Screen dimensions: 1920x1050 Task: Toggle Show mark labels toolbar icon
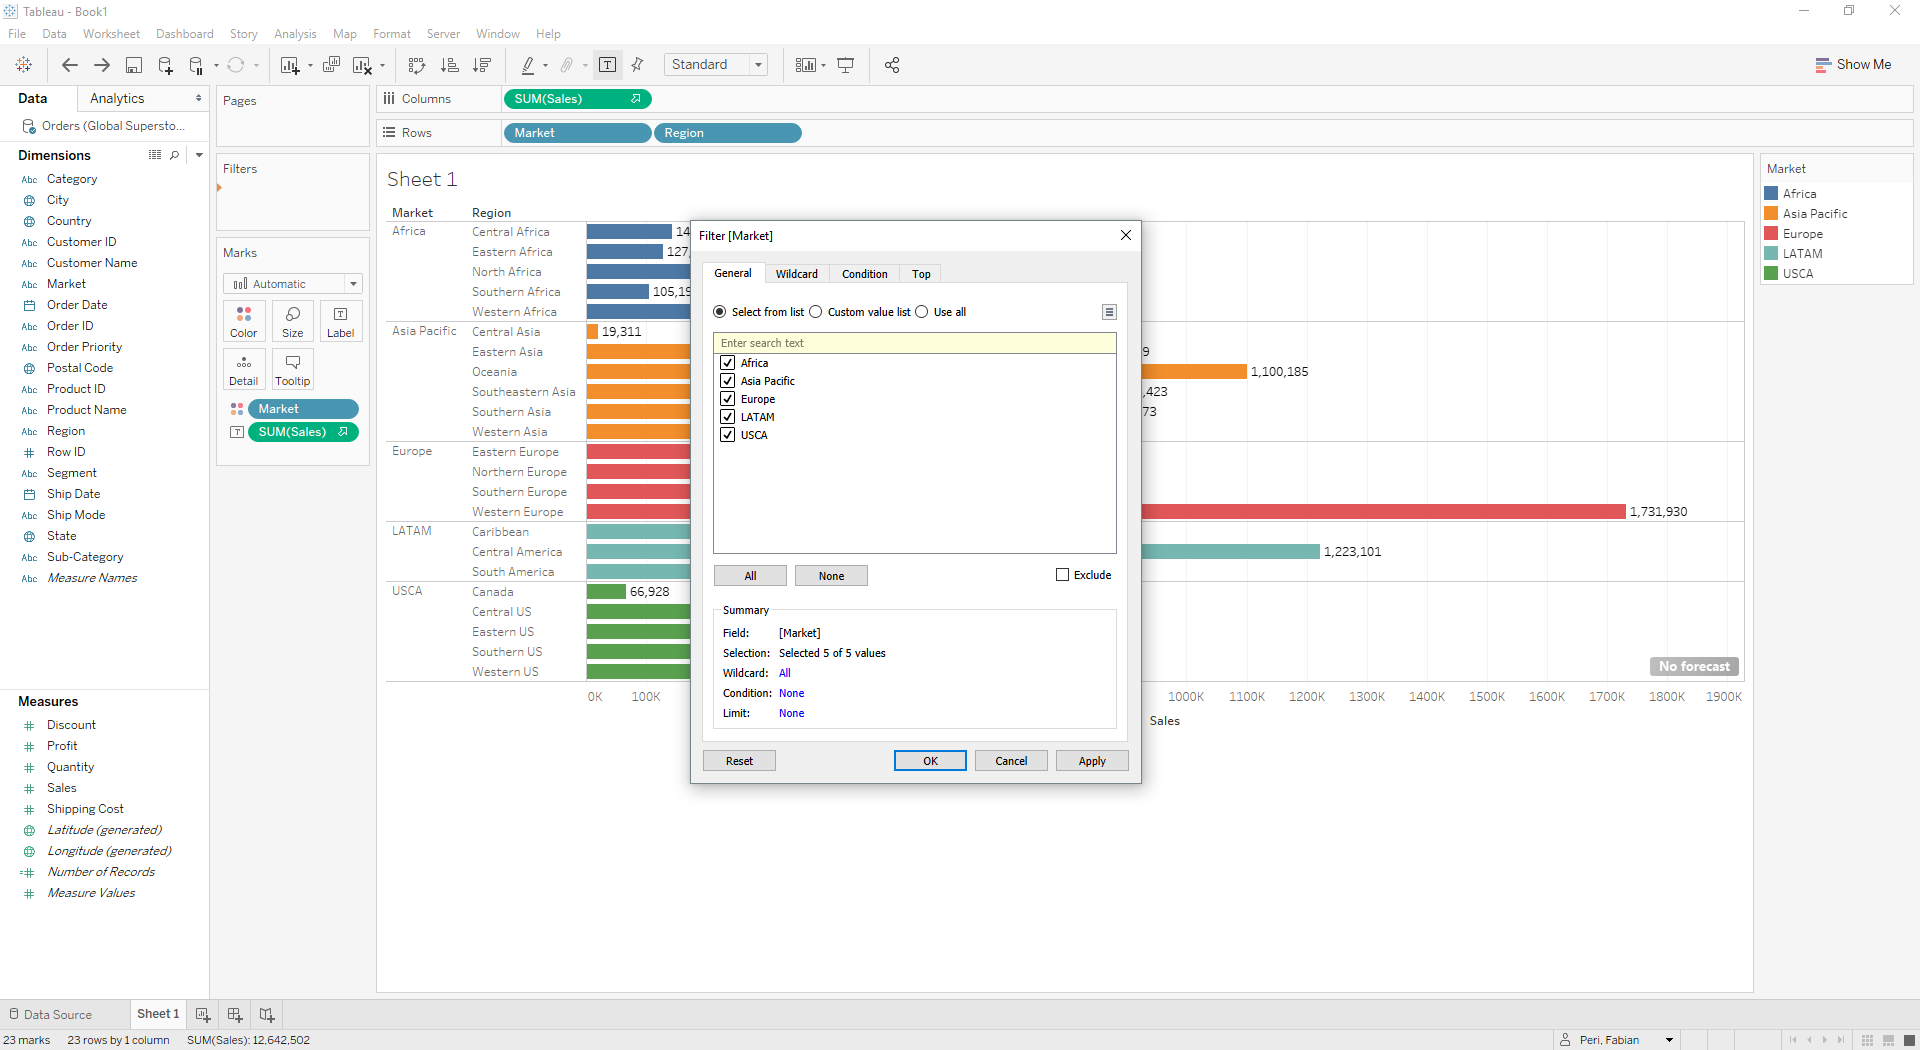607,65
